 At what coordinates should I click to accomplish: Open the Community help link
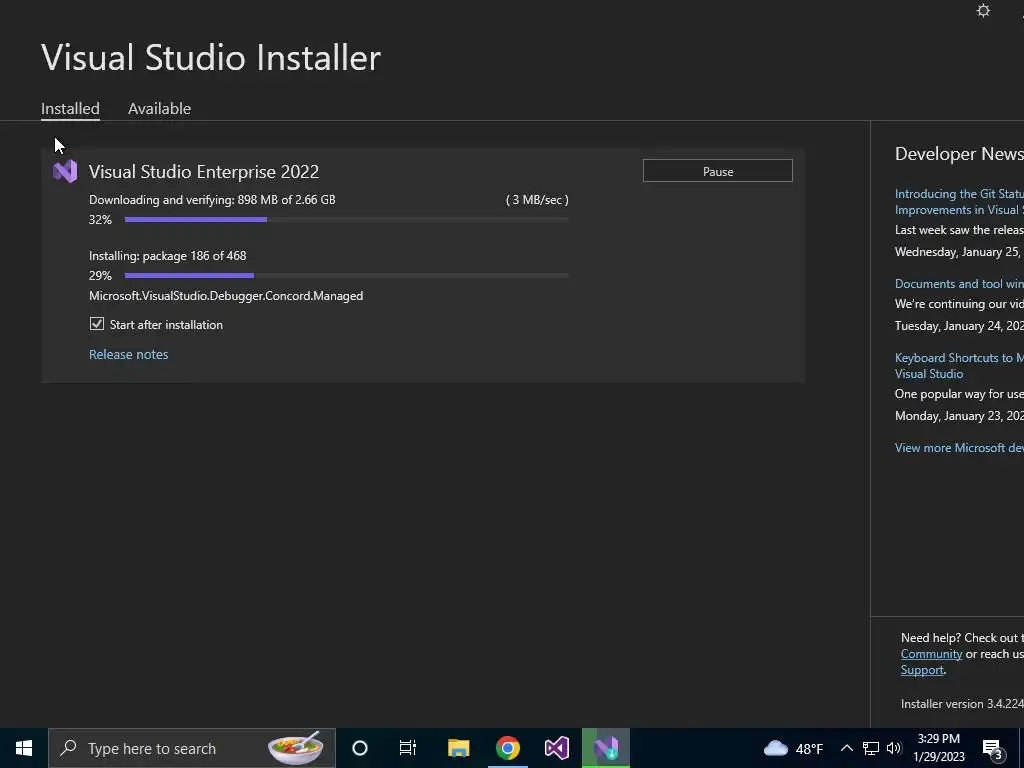tap(931, 654)
